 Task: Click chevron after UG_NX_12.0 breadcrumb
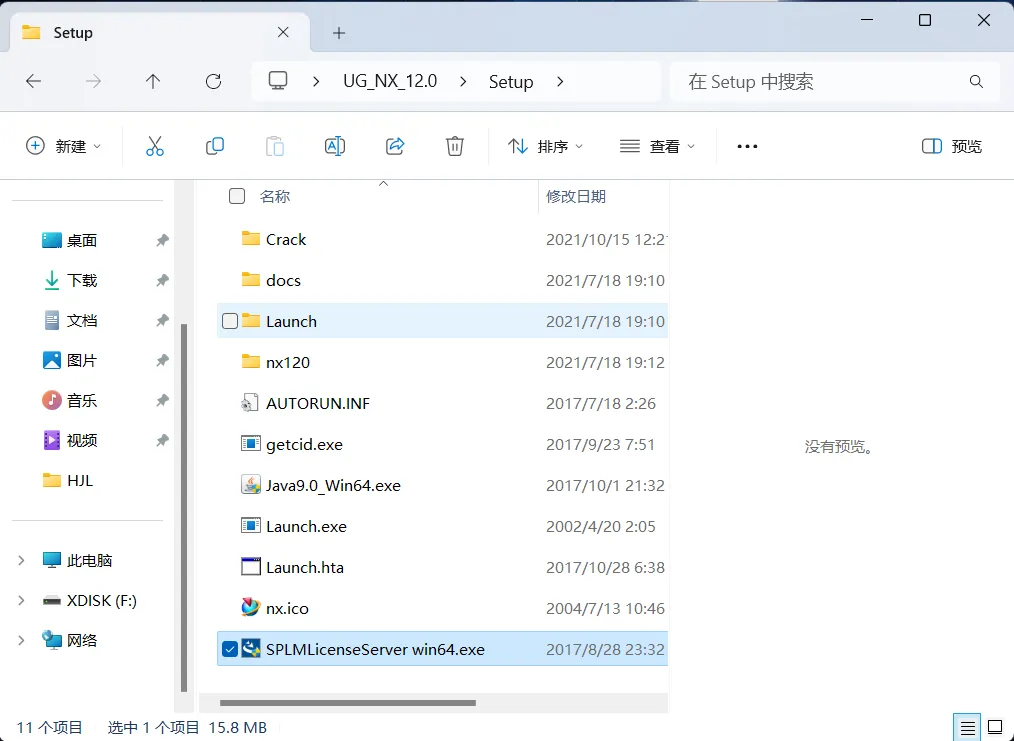463,81
